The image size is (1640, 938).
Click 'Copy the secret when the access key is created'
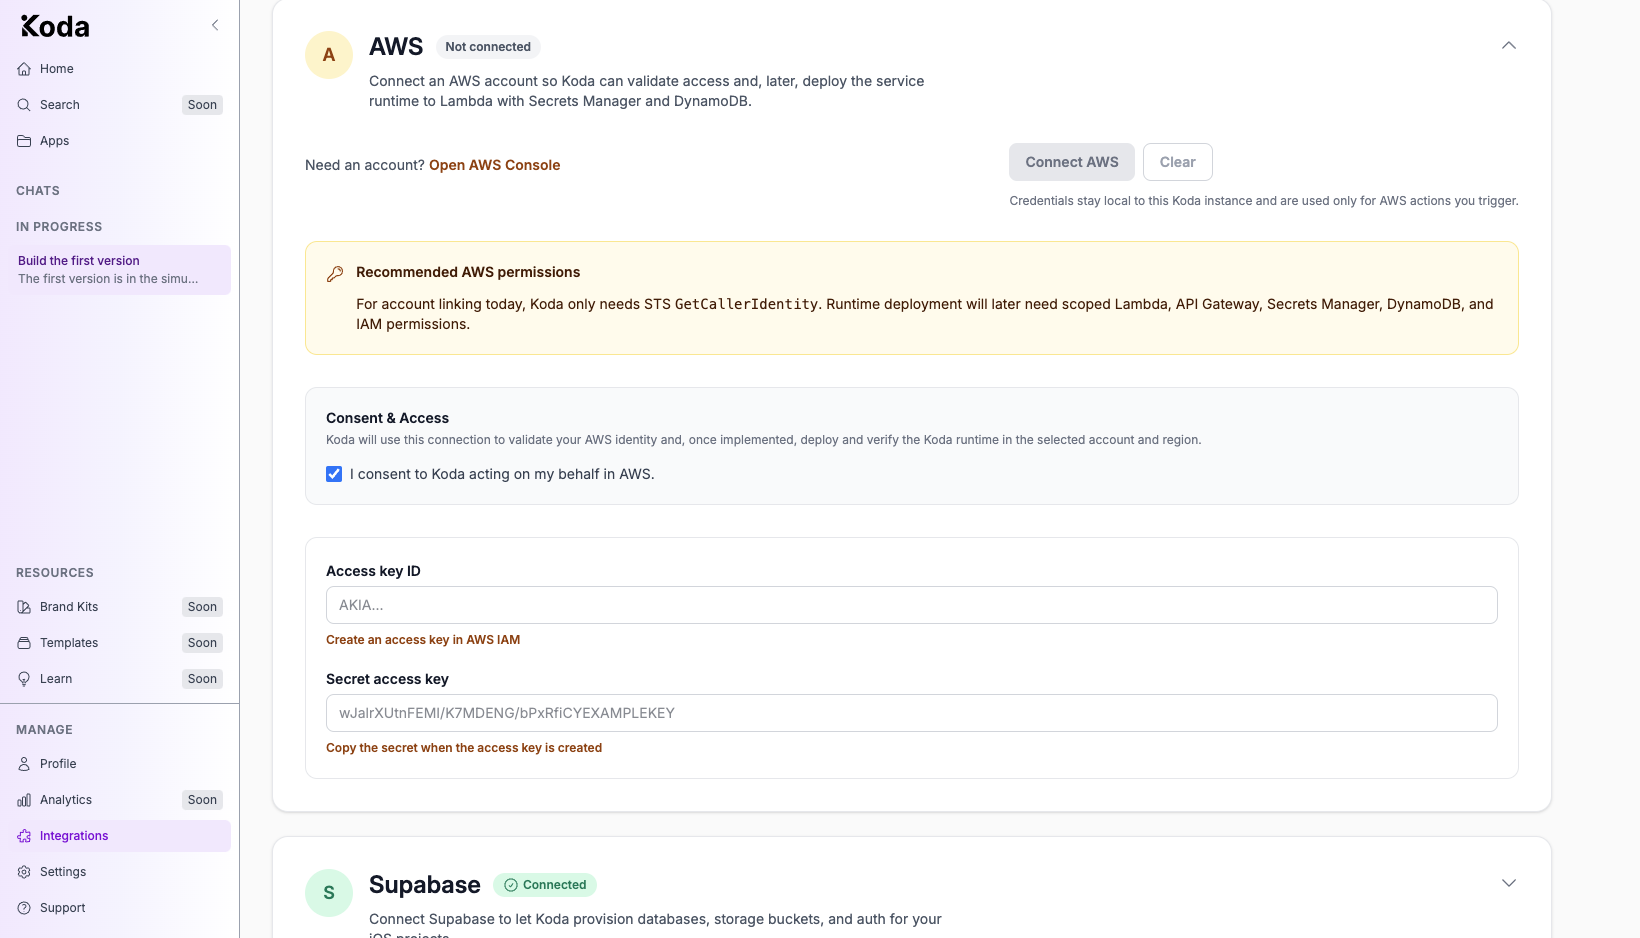[464, 748]
